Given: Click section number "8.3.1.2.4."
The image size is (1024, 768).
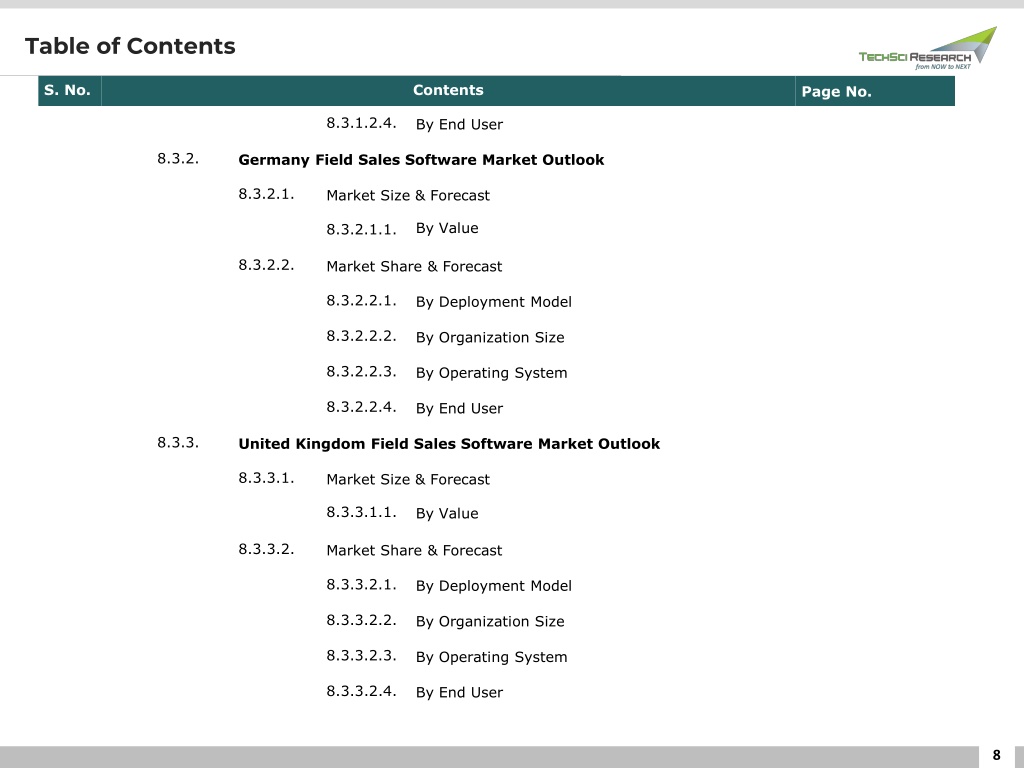Looking at the screenshot, I should pos(361,123).
